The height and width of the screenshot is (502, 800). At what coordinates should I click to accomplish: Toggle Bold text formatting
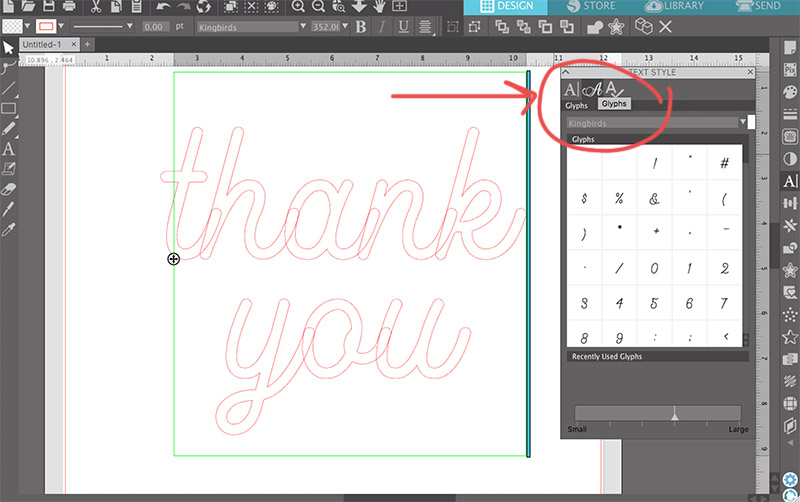[361, 27]
